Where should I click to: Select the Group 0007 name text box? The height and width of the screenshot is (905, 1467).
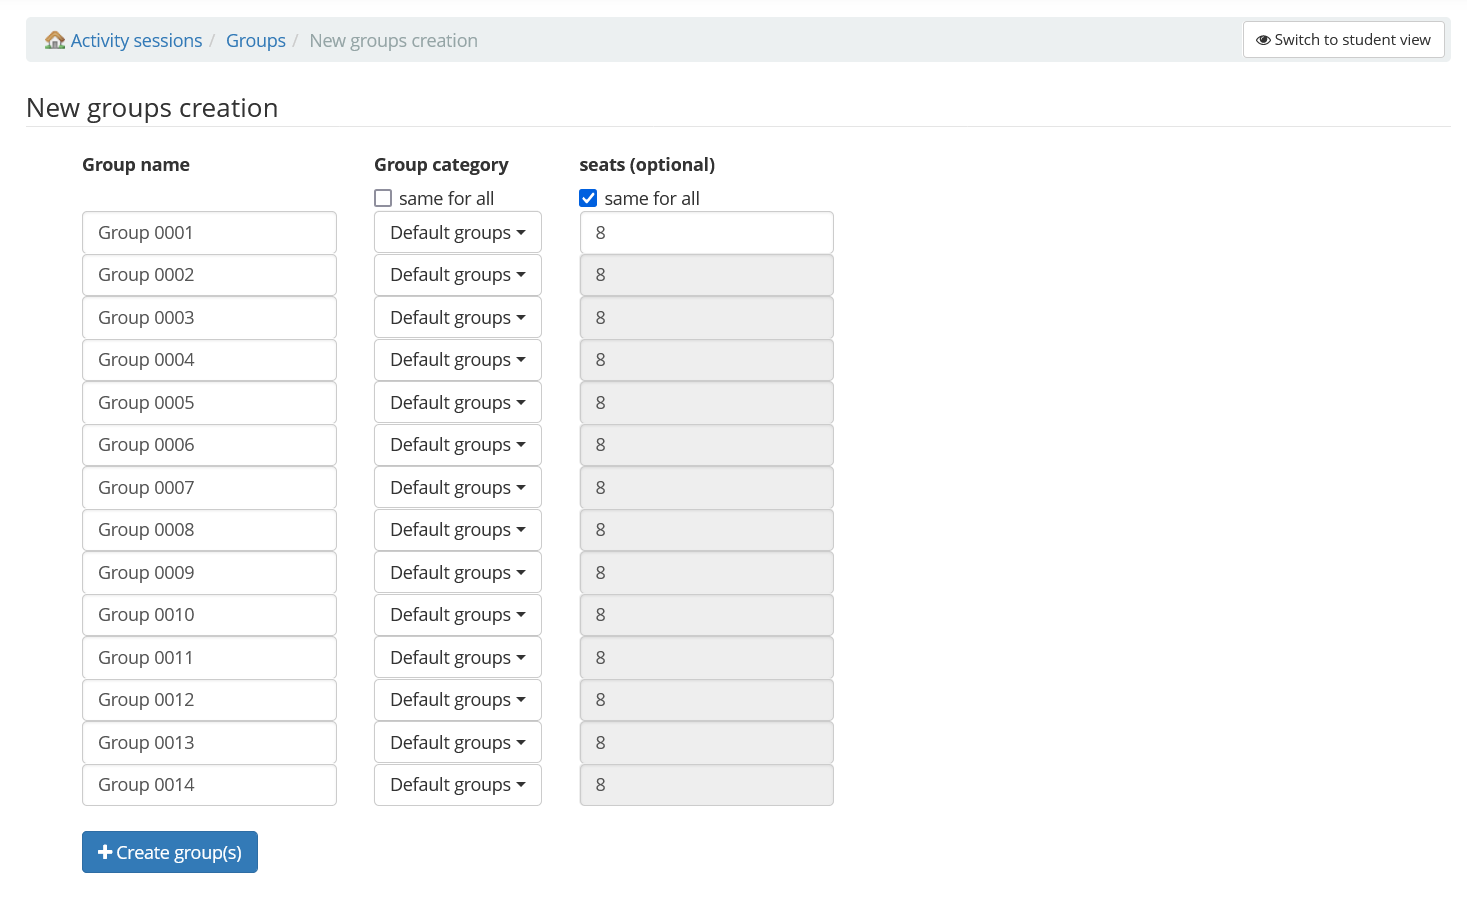coord(208,487)
